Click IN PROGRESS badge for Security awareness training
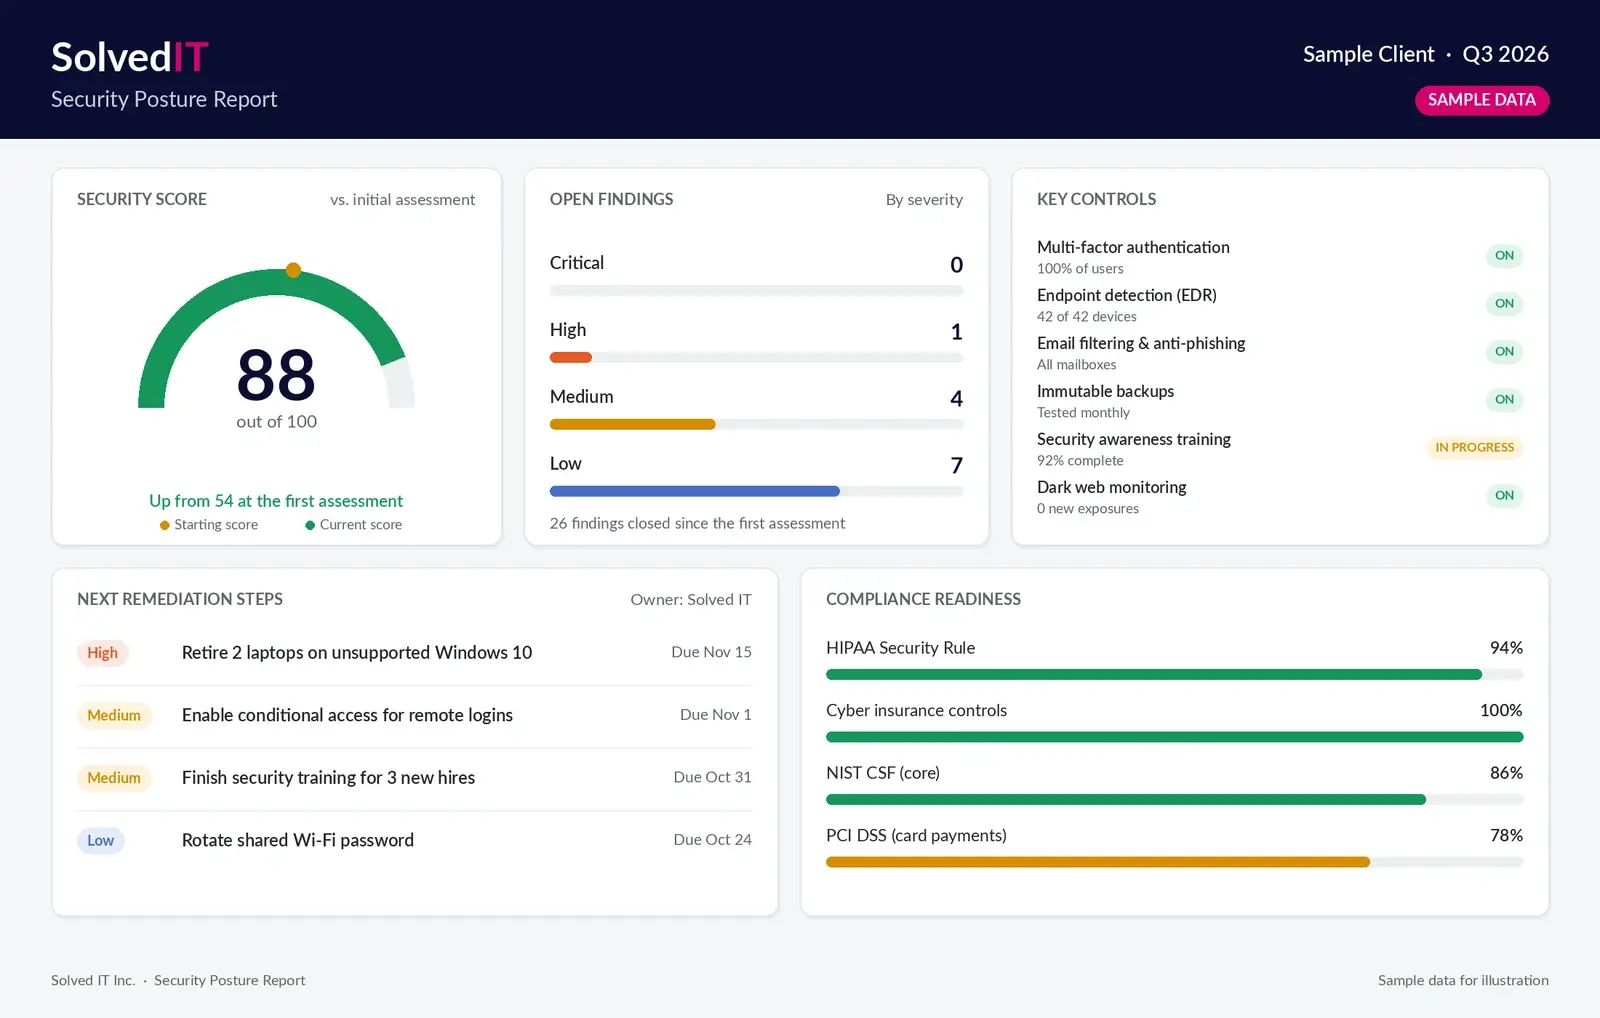The width and height of the screenshot is (1600, 1018). point(1474,448)
